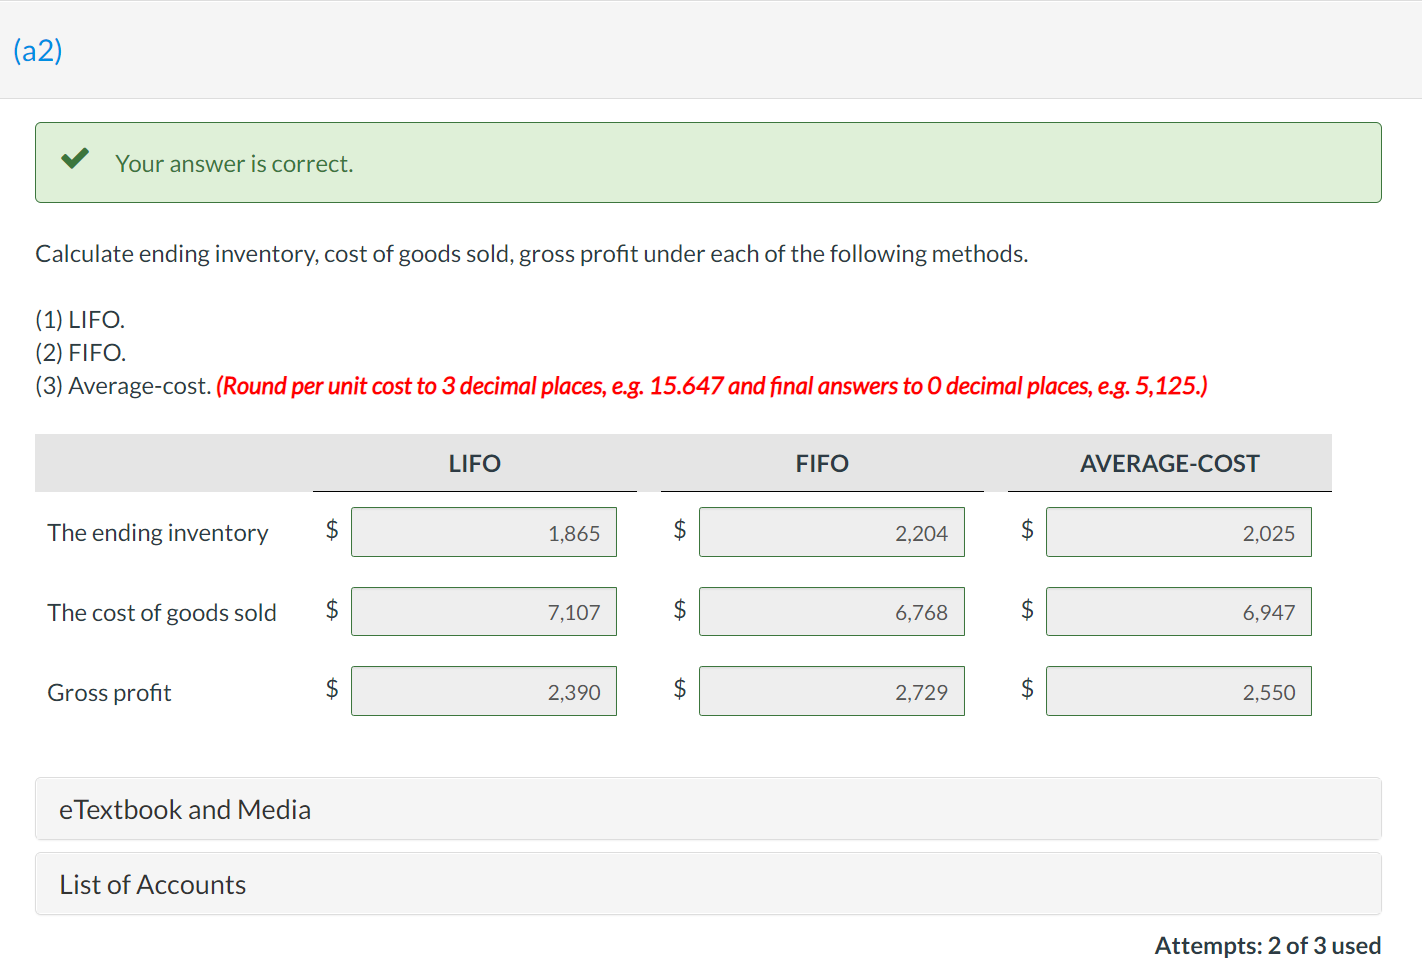Click the green checkmark icon

tap(75, 159)
